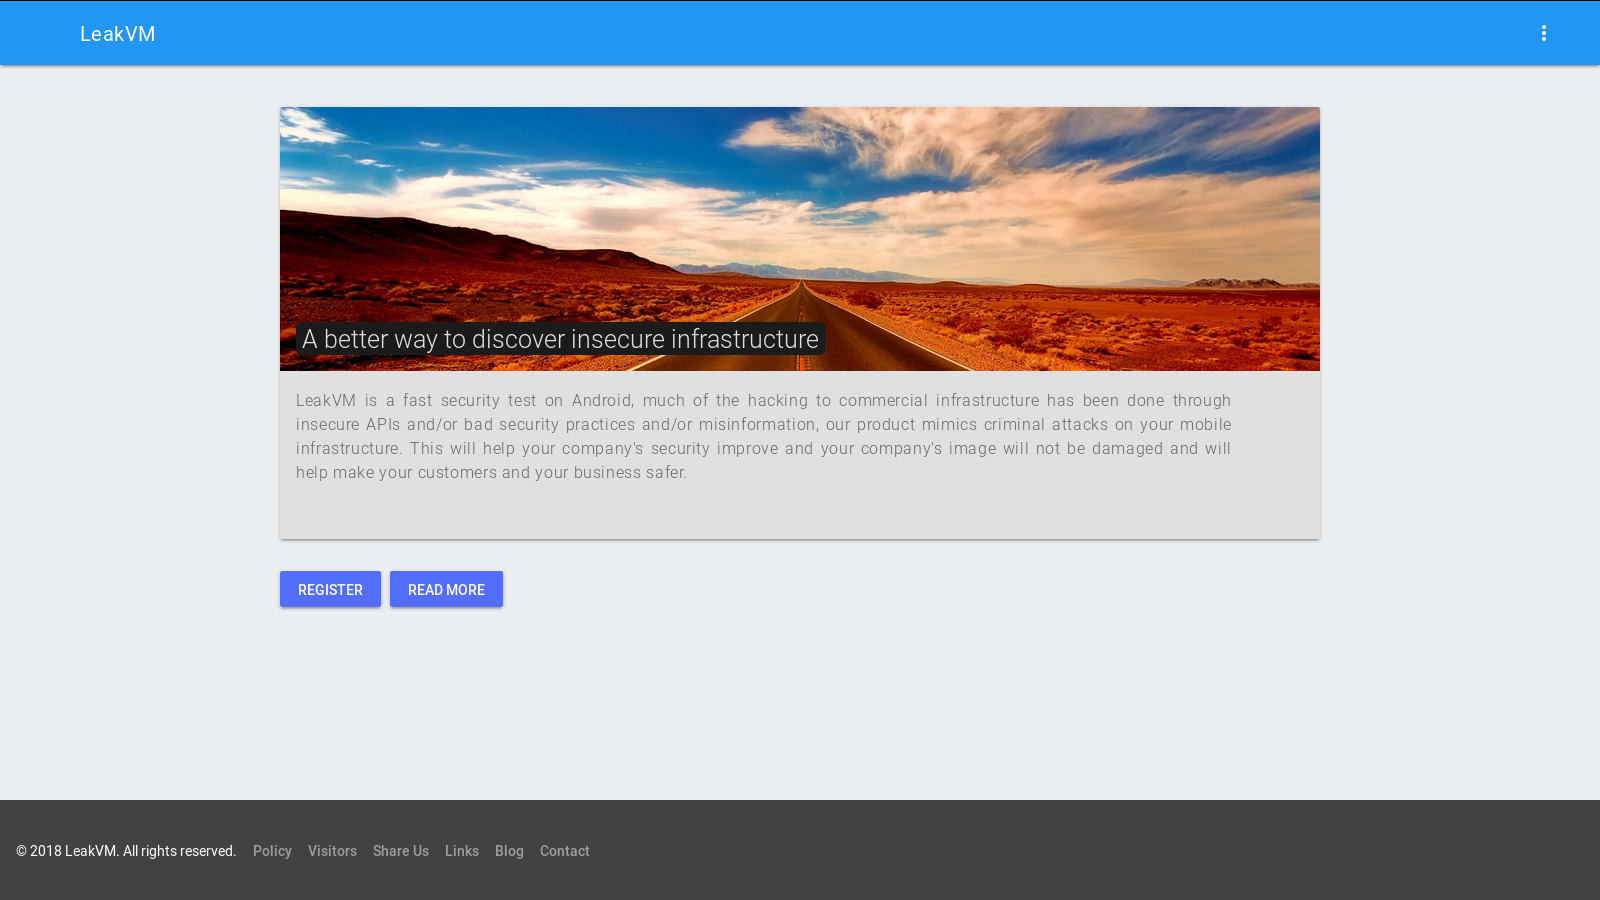Open the Share Us footer link

point(400,851)
